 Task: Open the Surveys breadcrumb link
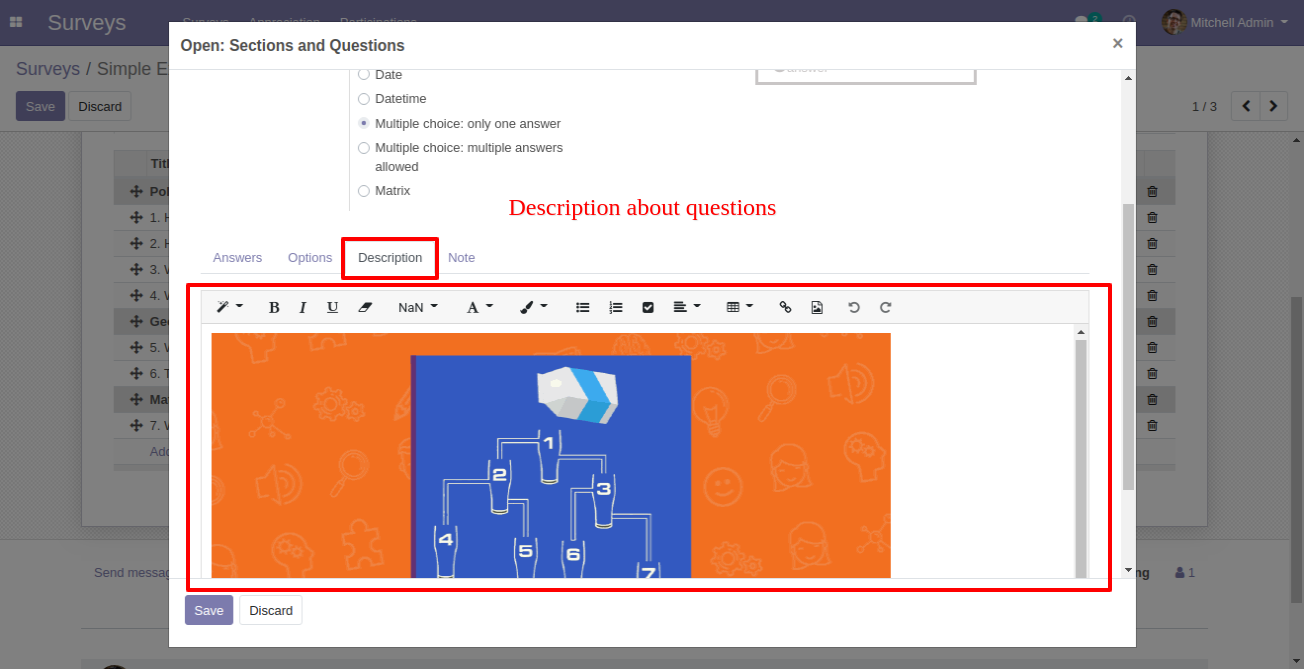click(48, 69)
